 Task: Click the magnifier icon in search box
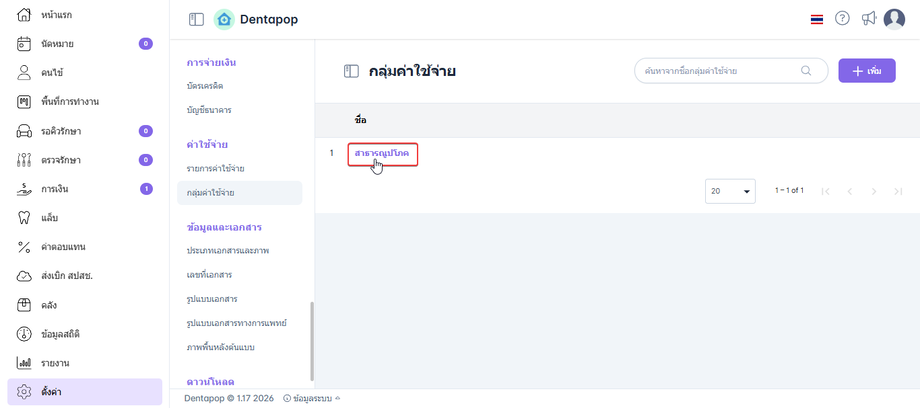pos(806,71)
